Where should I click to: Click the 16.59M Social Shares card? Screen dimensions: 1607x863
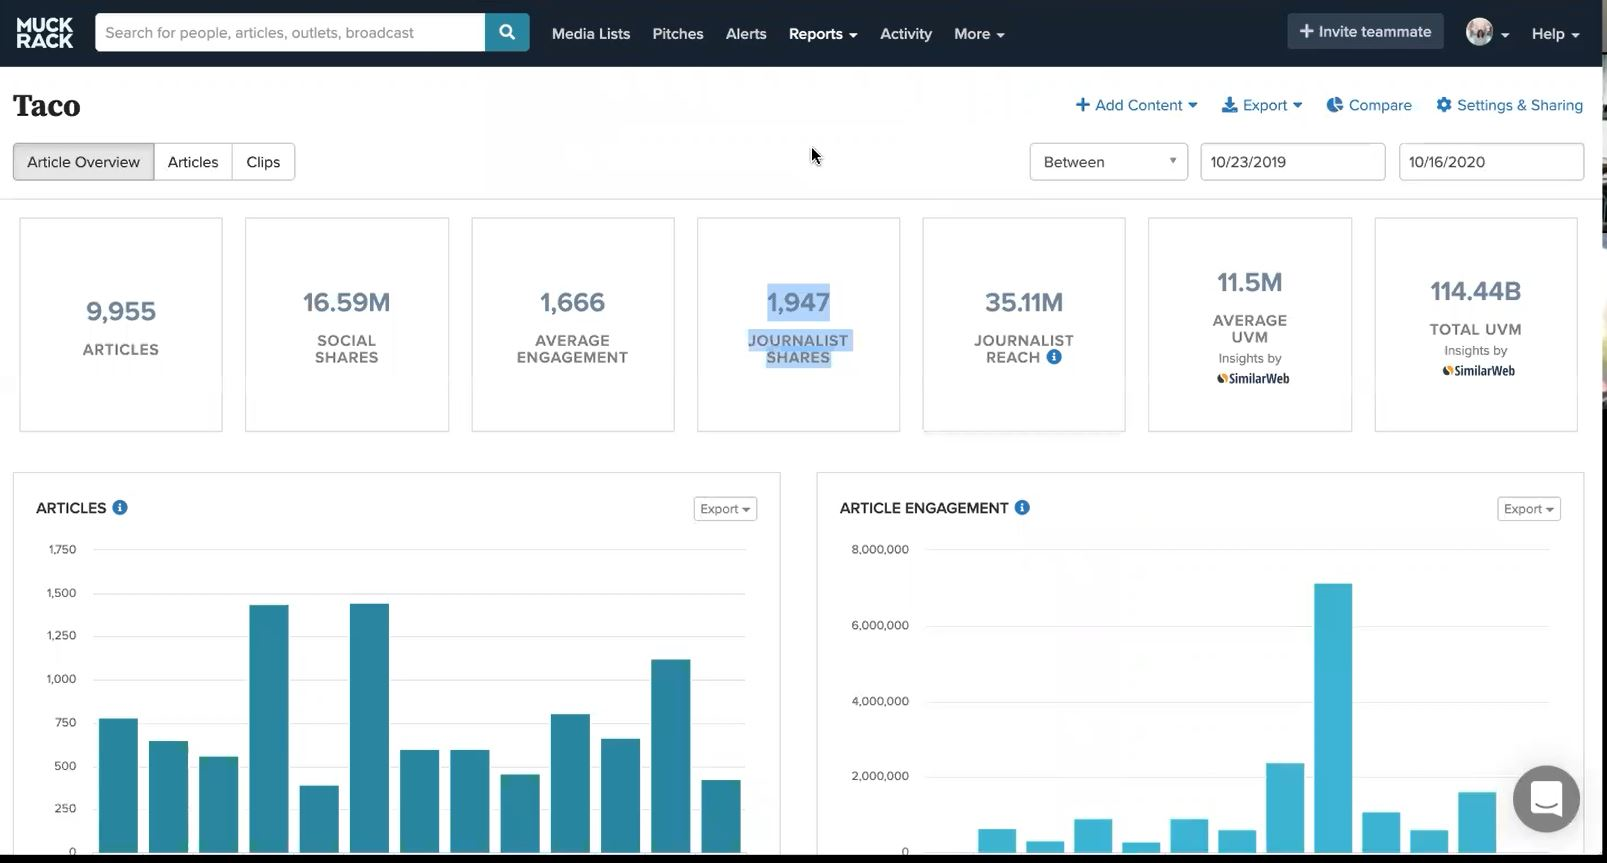[x=347, y=325]
